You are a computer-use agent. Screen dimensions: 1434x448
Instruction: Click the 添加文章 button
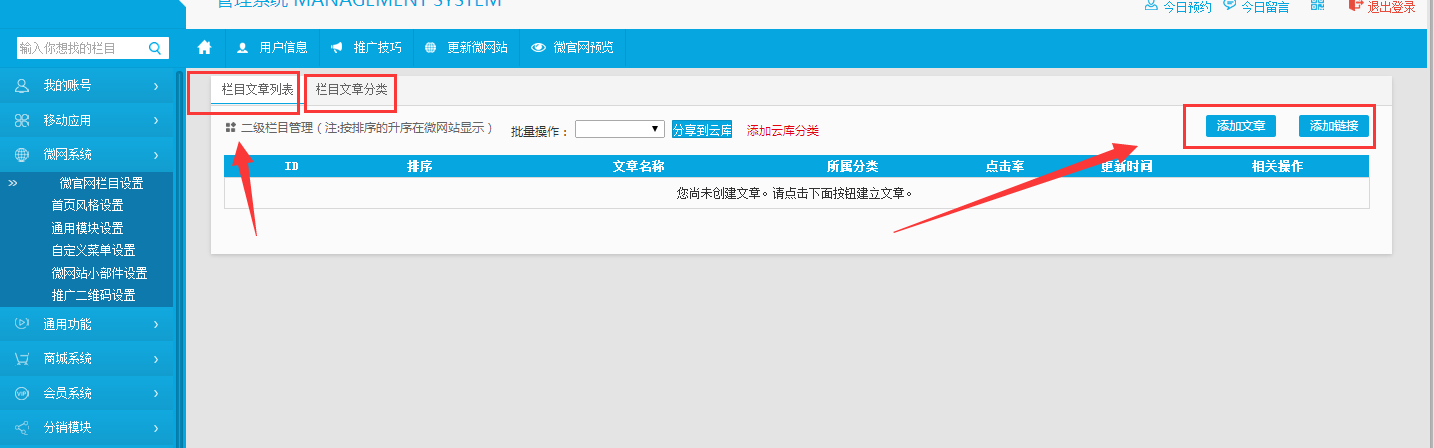[x=1240, y=126]
